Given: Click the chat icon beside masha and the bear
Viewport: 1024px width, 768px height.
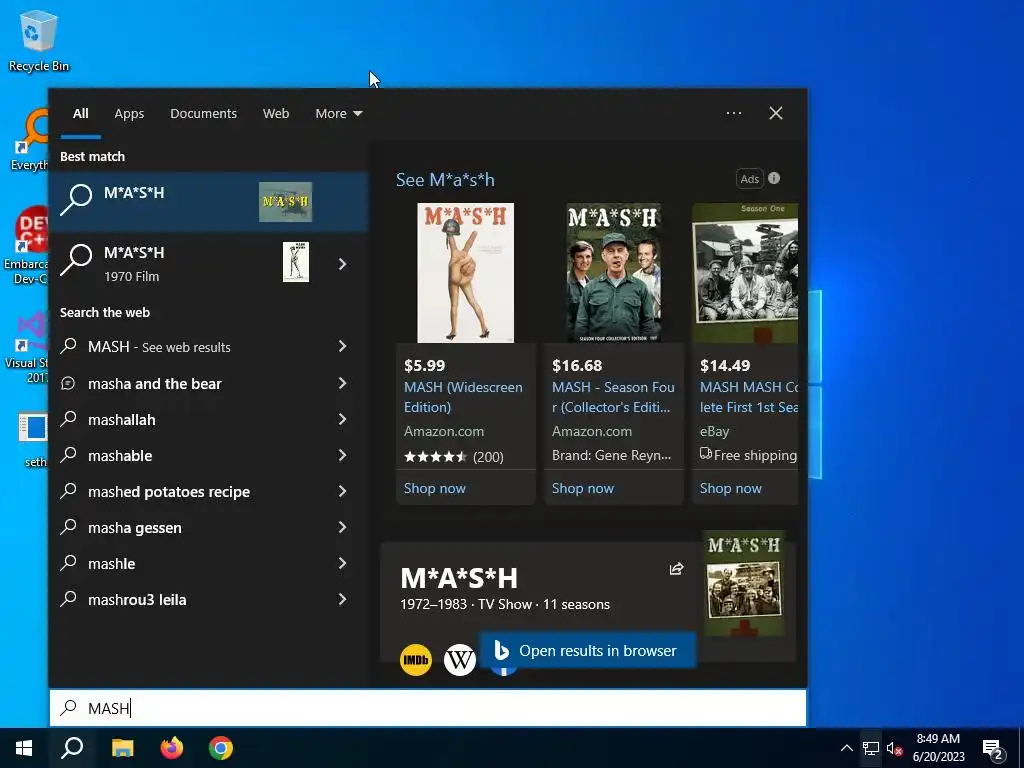Looking at the screenshot, I should coord(69,383).
